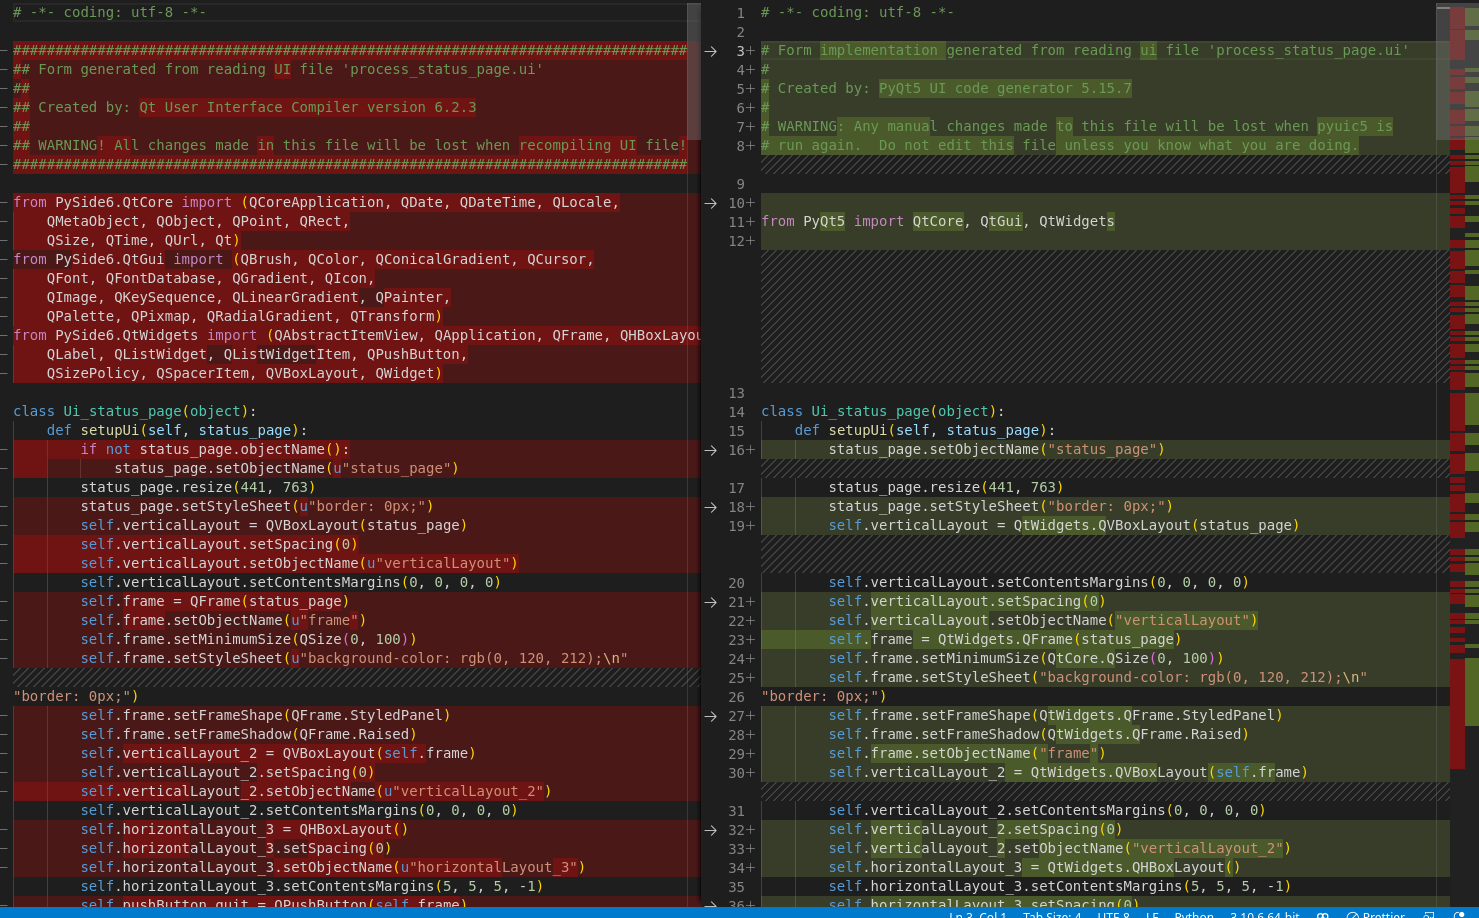Click the diff arrow at line 10

tap(710, 203)
